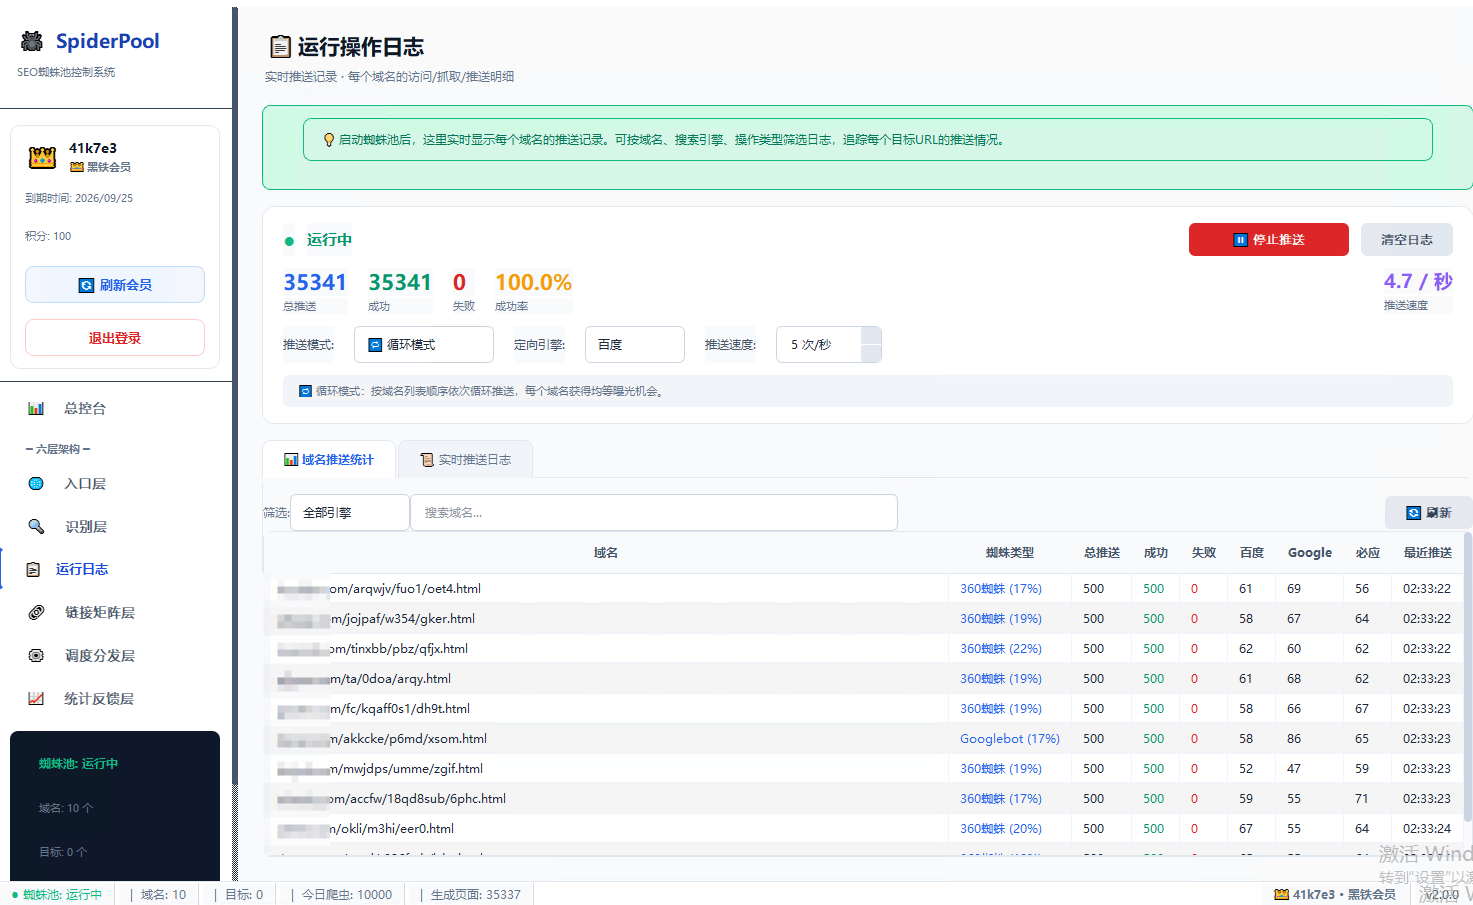
Task: Click the globe icon beside 入口层
Action: point(36,483)
